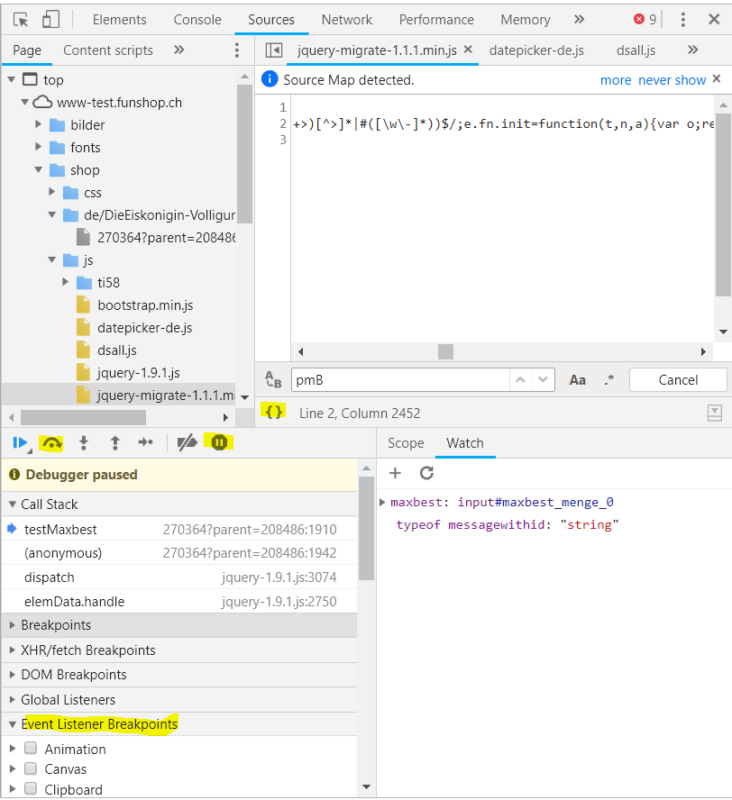
Task: Toggle the device toolbar icon
Action: pos(50,19)
